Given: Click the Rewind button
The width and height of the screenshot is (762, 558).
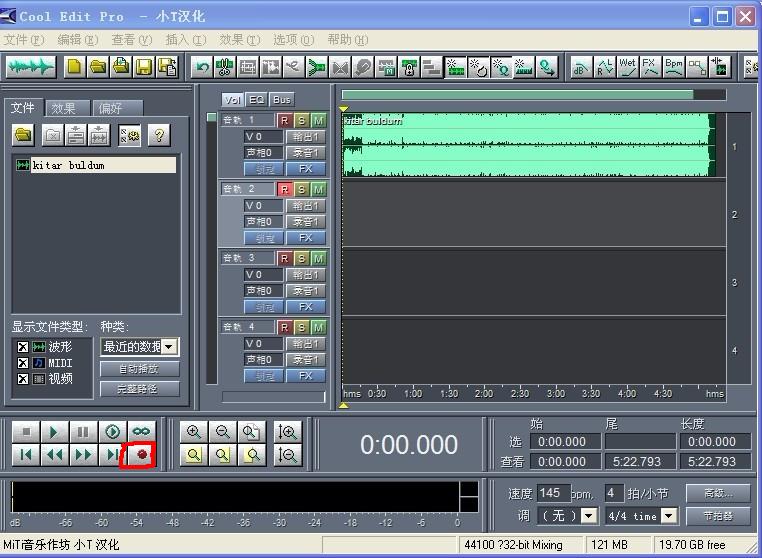Looking at the screenshot, I should [54, 454].
